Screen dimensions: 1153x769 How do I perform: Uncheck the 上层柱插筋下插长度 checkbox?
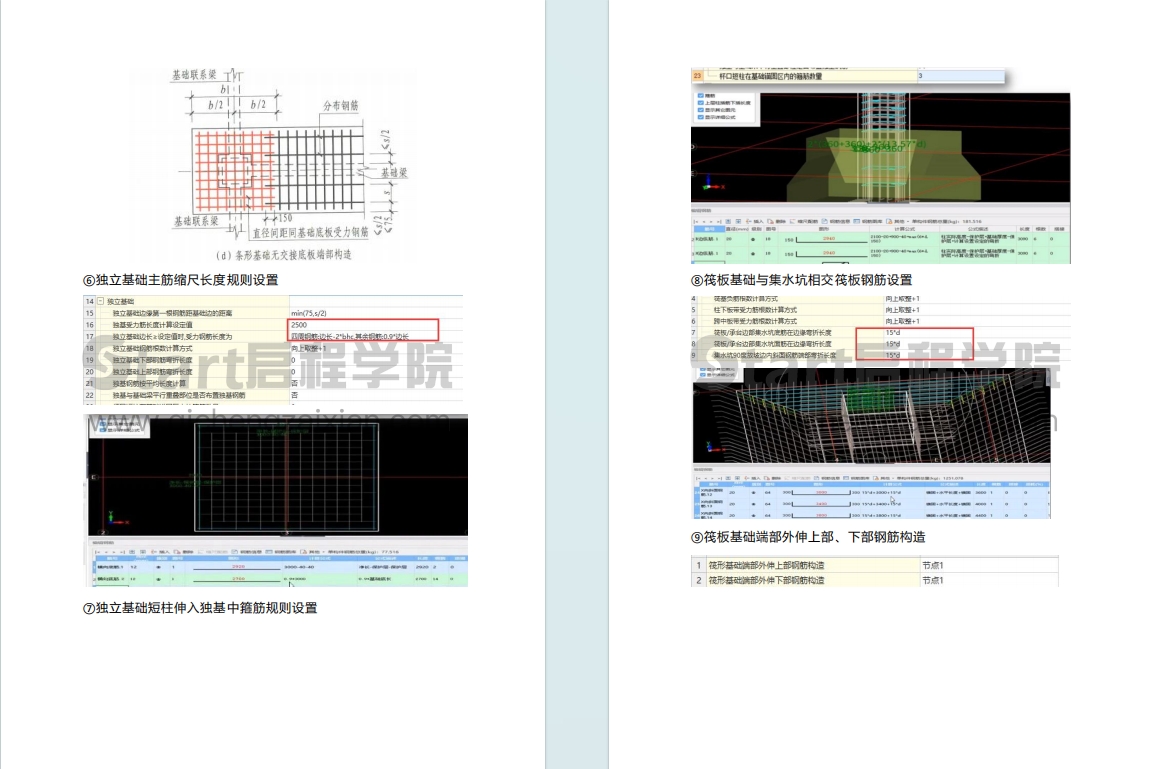coord(699,104)
